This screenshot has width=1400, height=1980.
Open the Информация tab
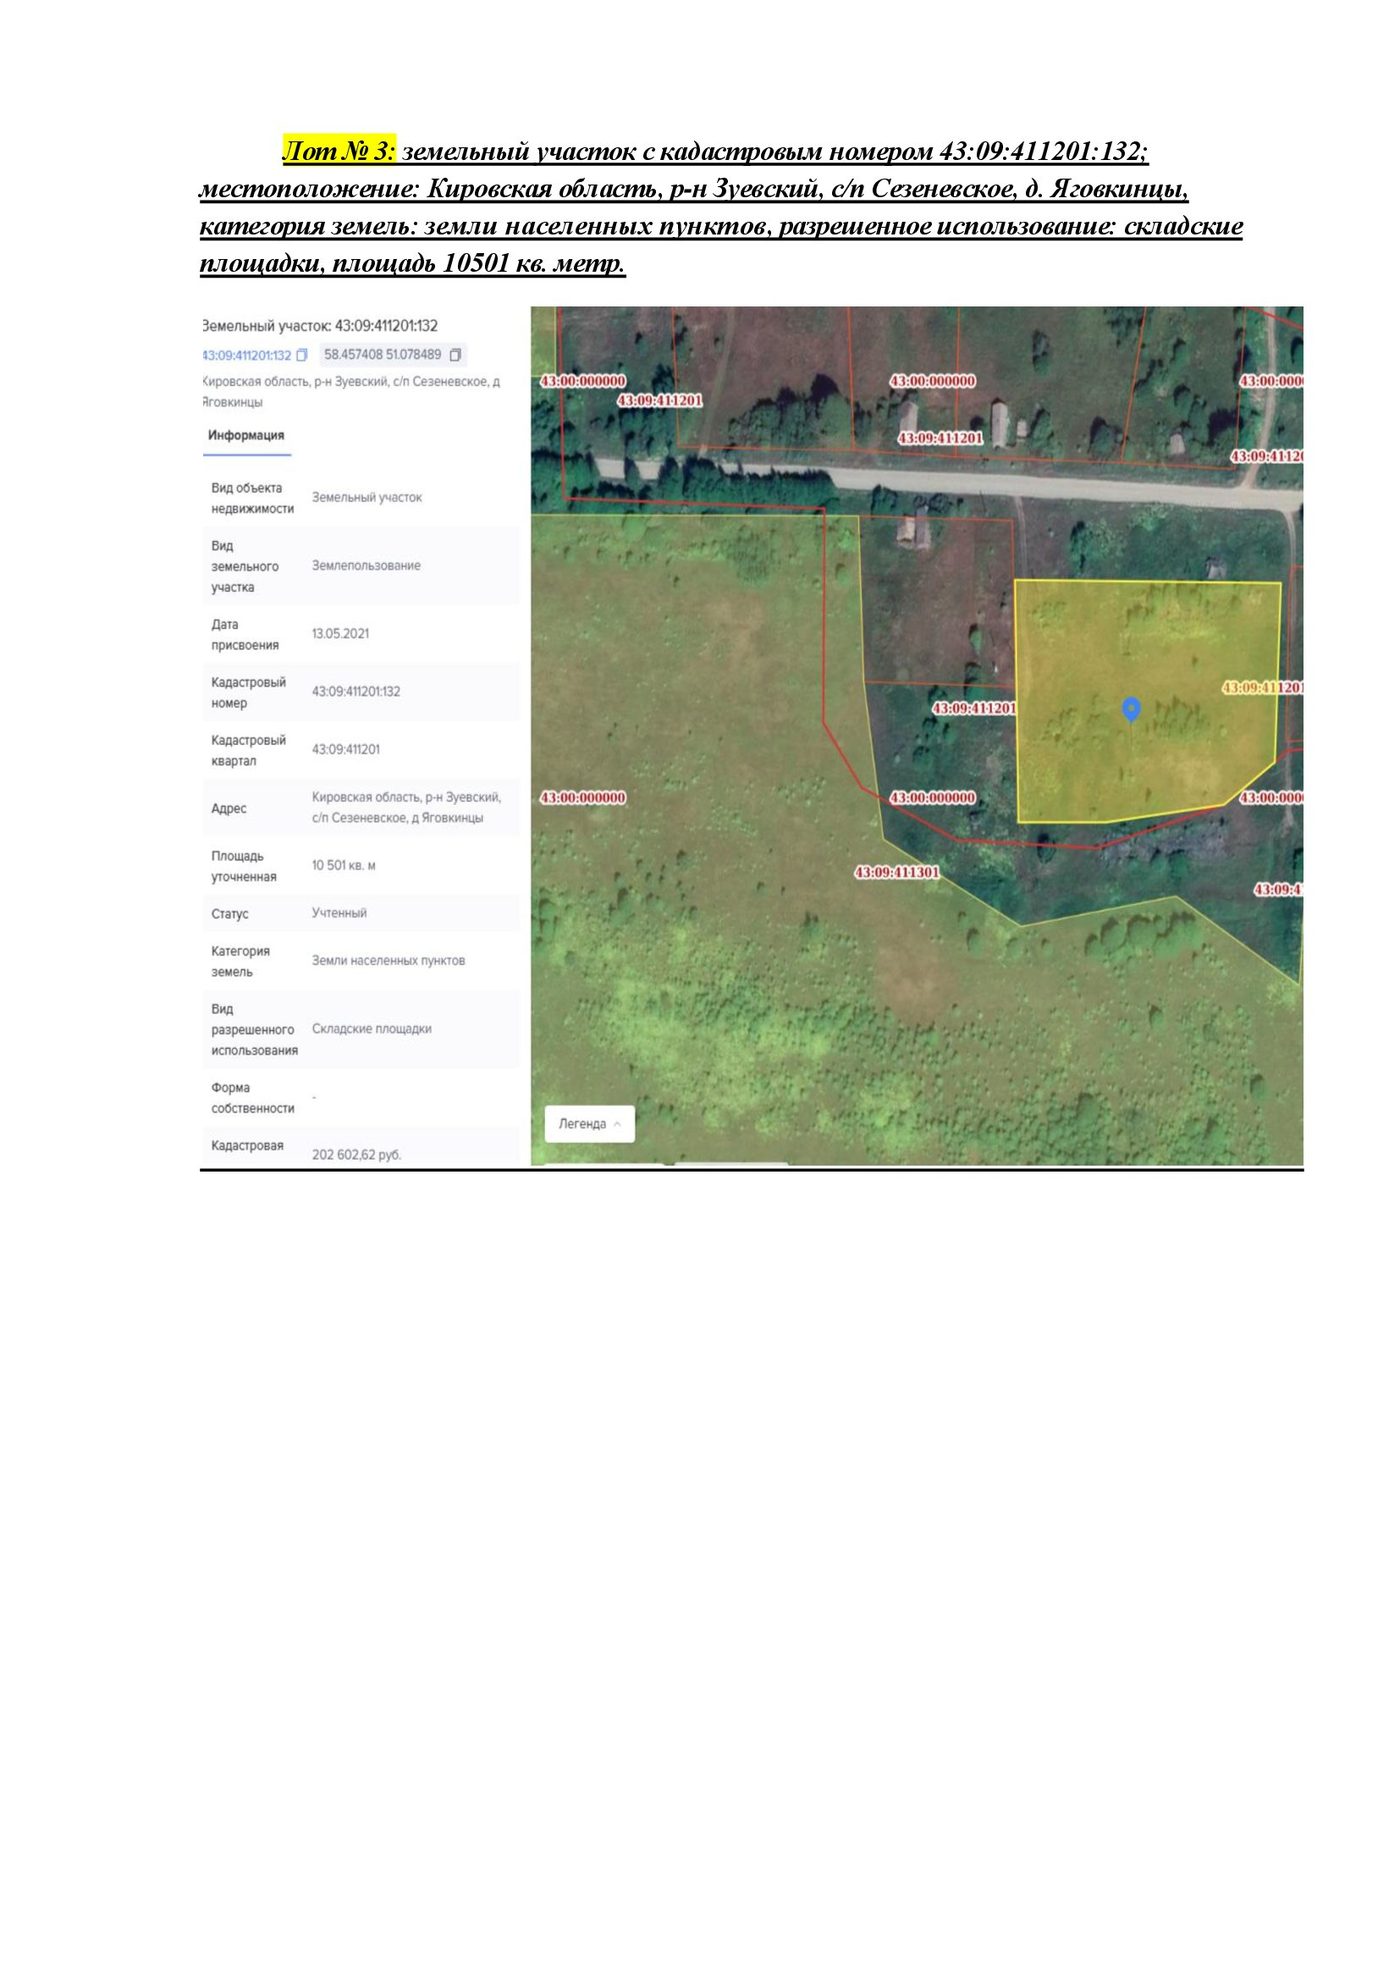point(246,436)
